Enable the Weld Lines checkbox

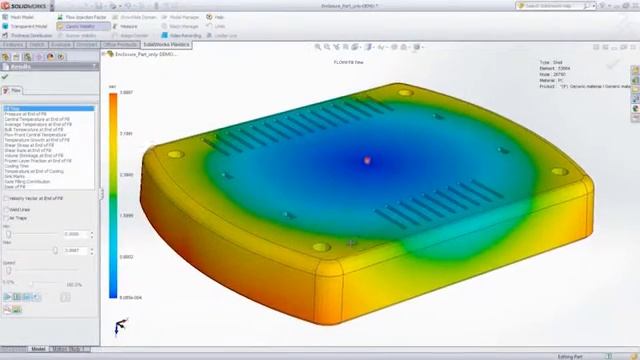(x=6, y=209)
